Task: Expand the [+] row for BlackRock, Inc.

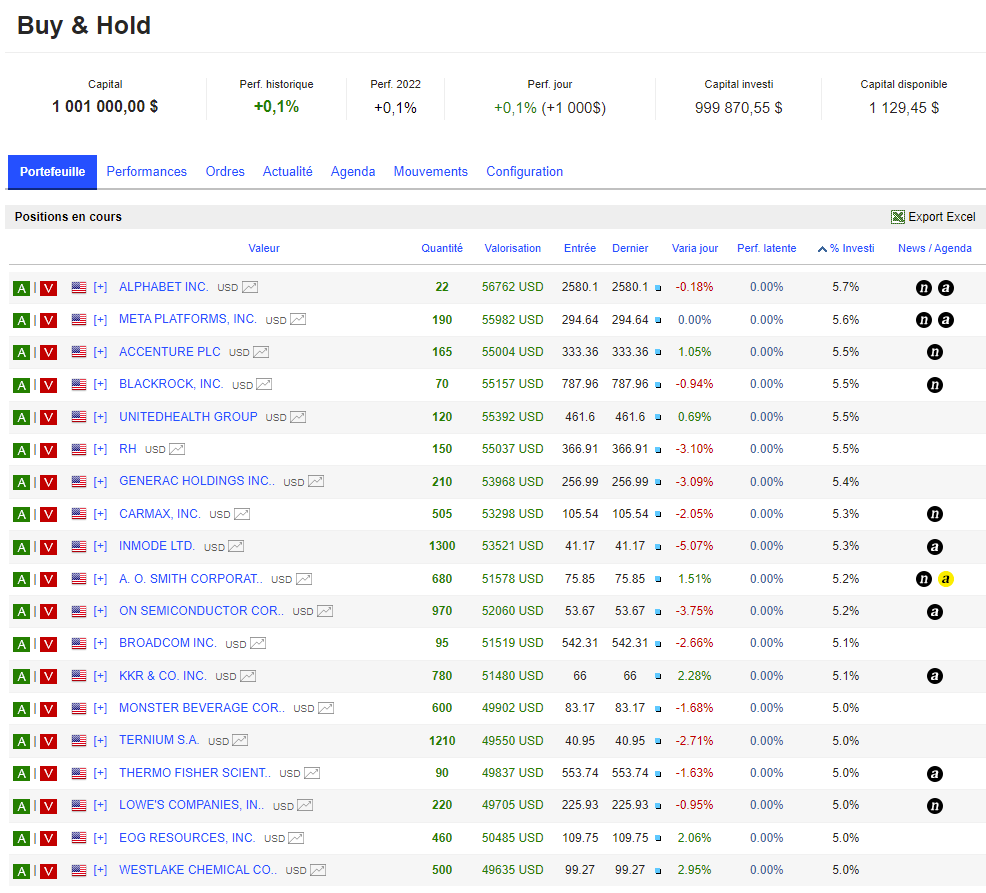Action: coord(100,384)
